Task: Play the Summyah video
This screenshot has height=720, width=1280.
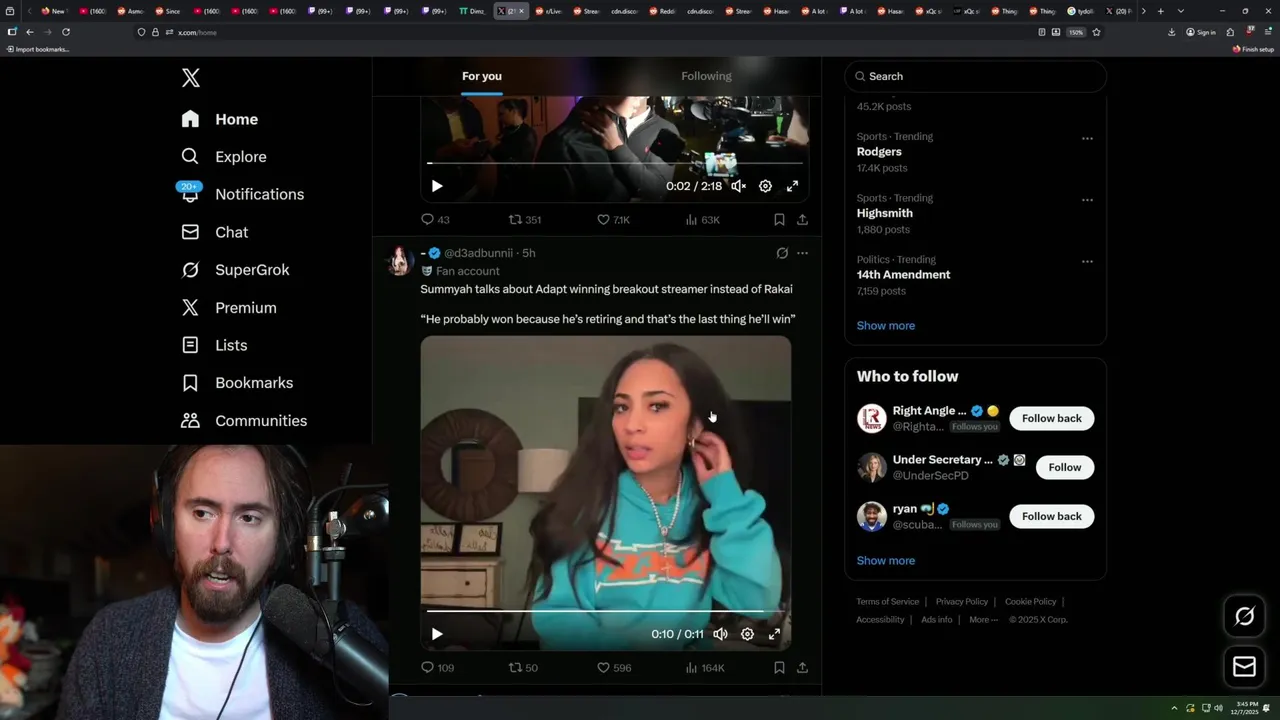Action: 437,634
